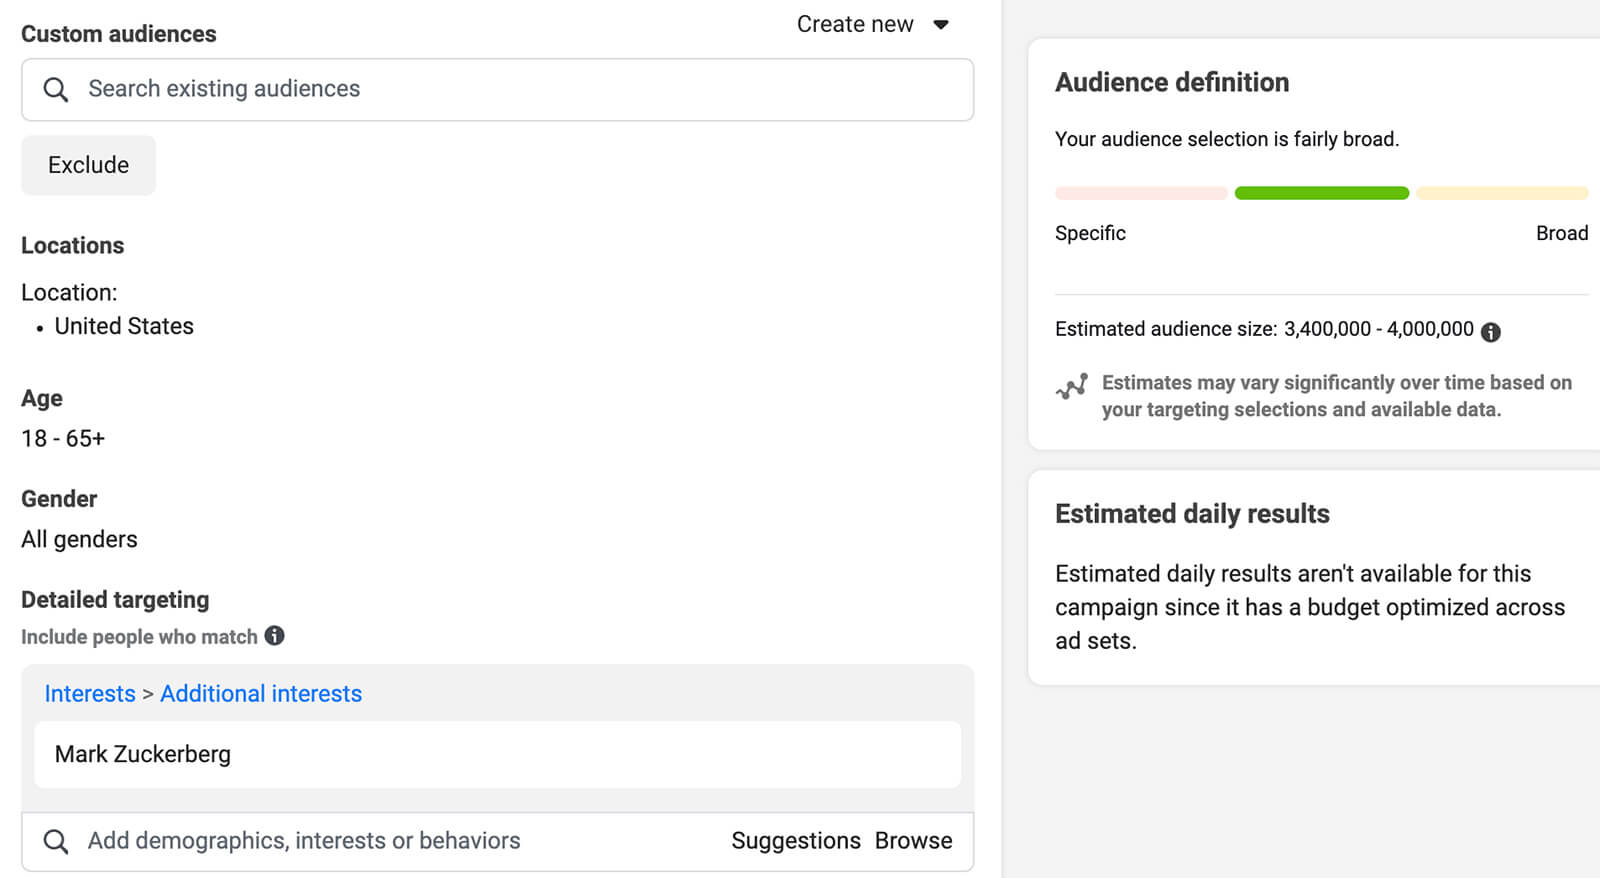Click the magnifier icon in detailed targeting search
The height and width of the screenshot is (878, 1600).
pos(56,842)
